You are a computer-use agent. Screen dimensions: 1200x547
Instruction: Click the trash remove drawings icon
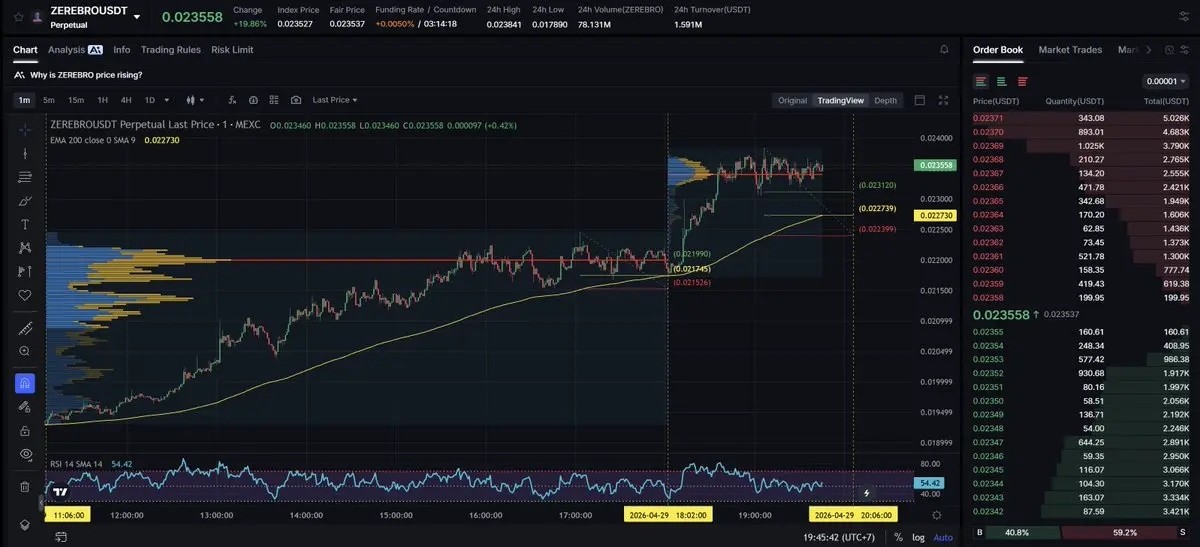click(x=25, y=487)
